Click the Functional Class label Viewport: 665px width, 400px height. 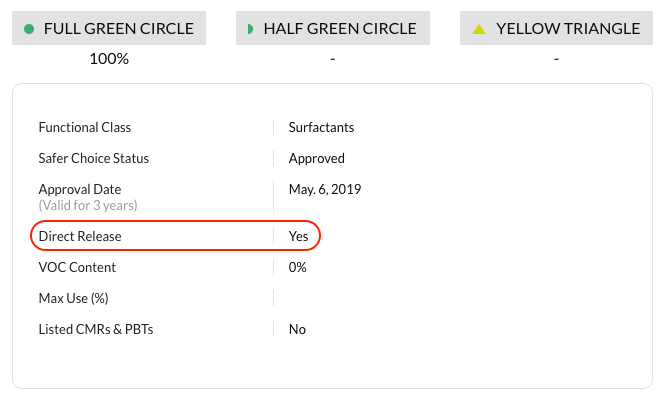pyautogui.click(x=85, y=128)
